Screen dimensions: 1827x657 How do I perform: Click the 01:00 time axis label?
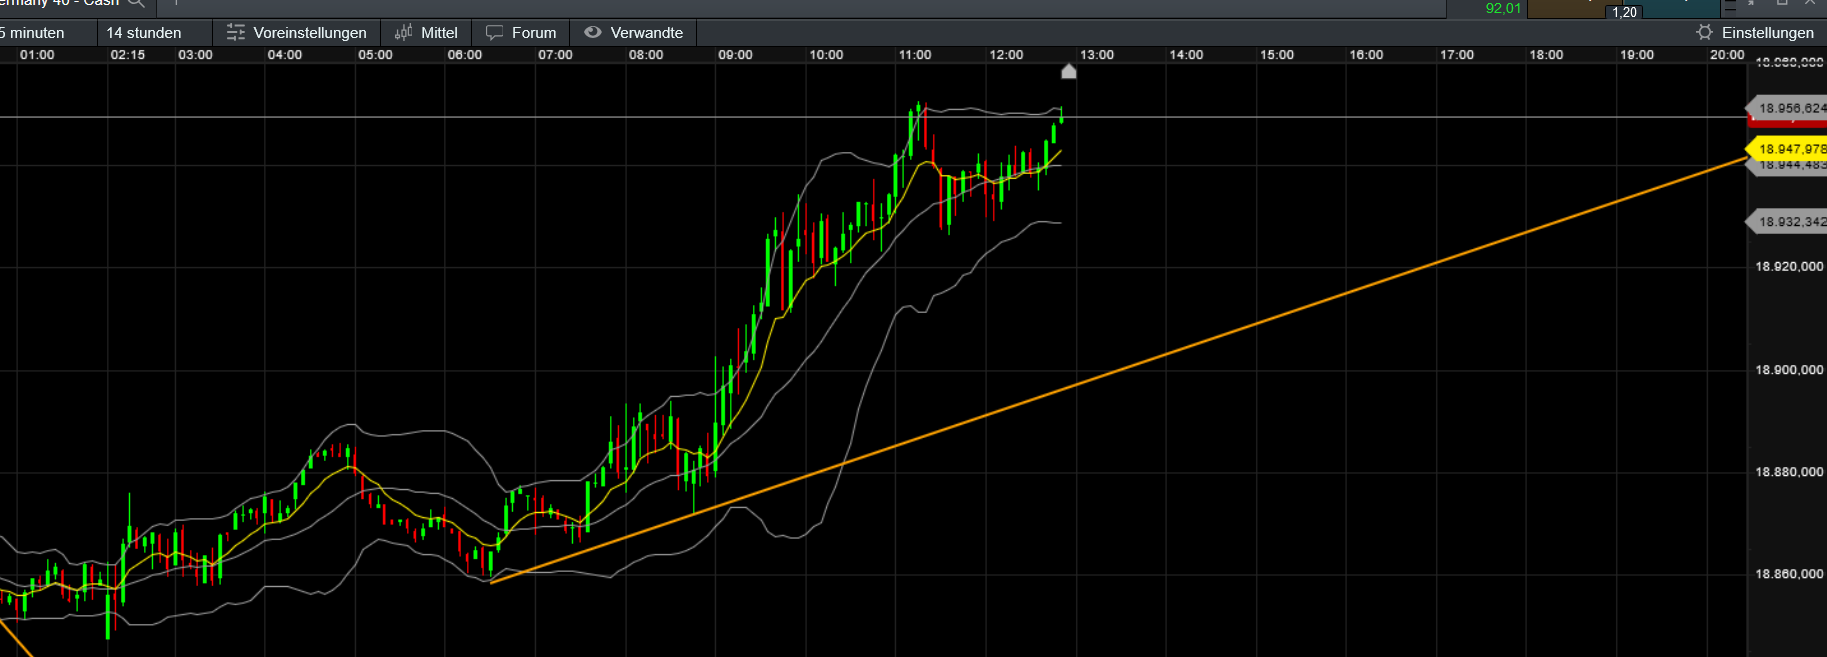pos(37,55)
